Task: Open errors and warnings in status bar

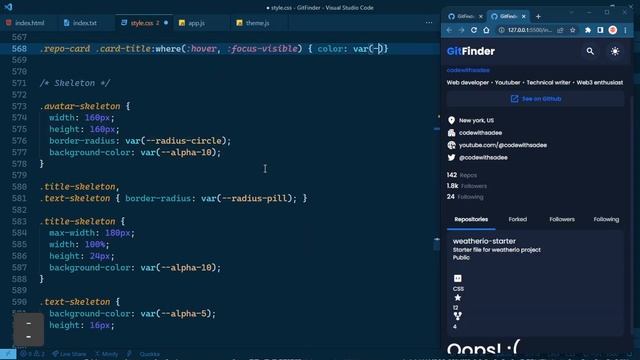Action: coord(33,354)
